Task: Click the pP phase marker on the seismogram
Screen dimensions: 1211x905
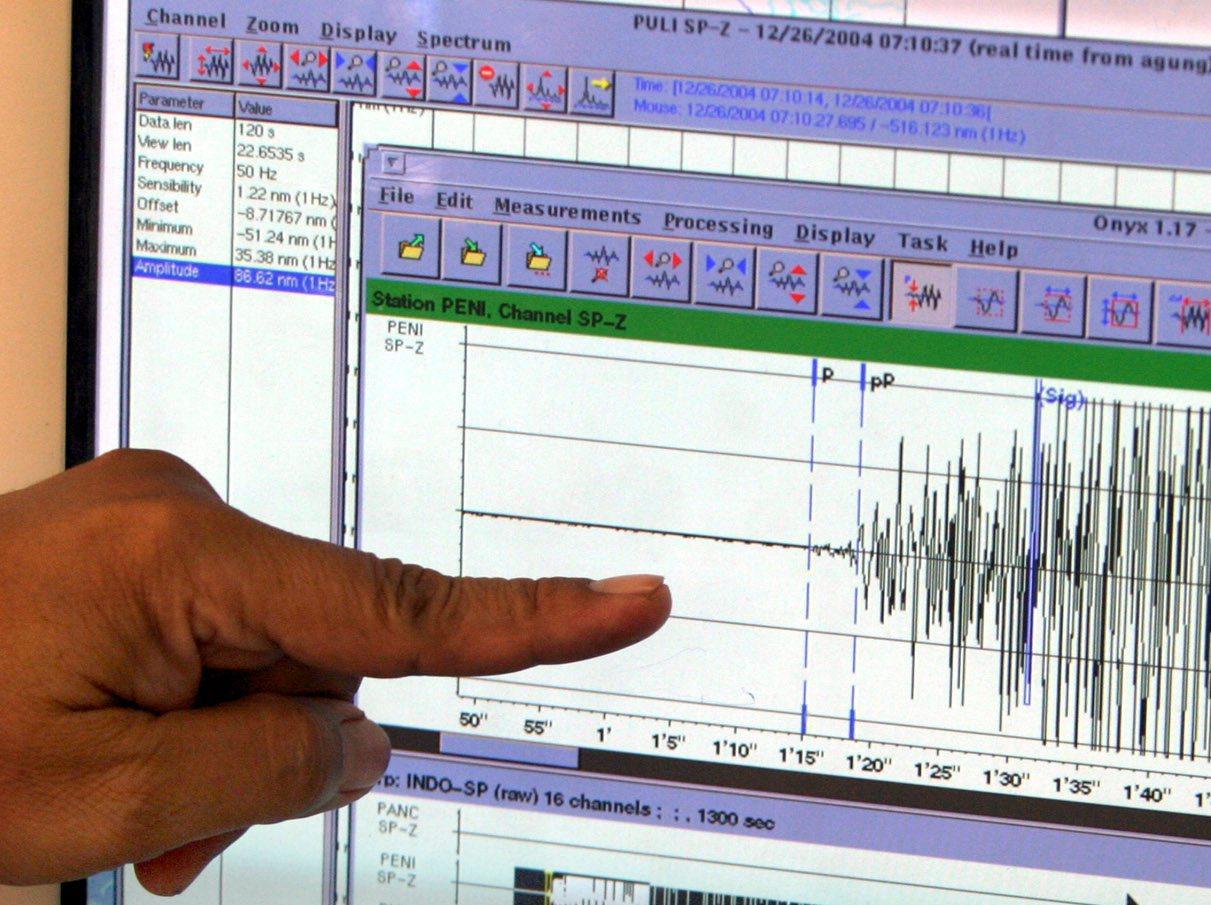Action: (x=881, y=381)
